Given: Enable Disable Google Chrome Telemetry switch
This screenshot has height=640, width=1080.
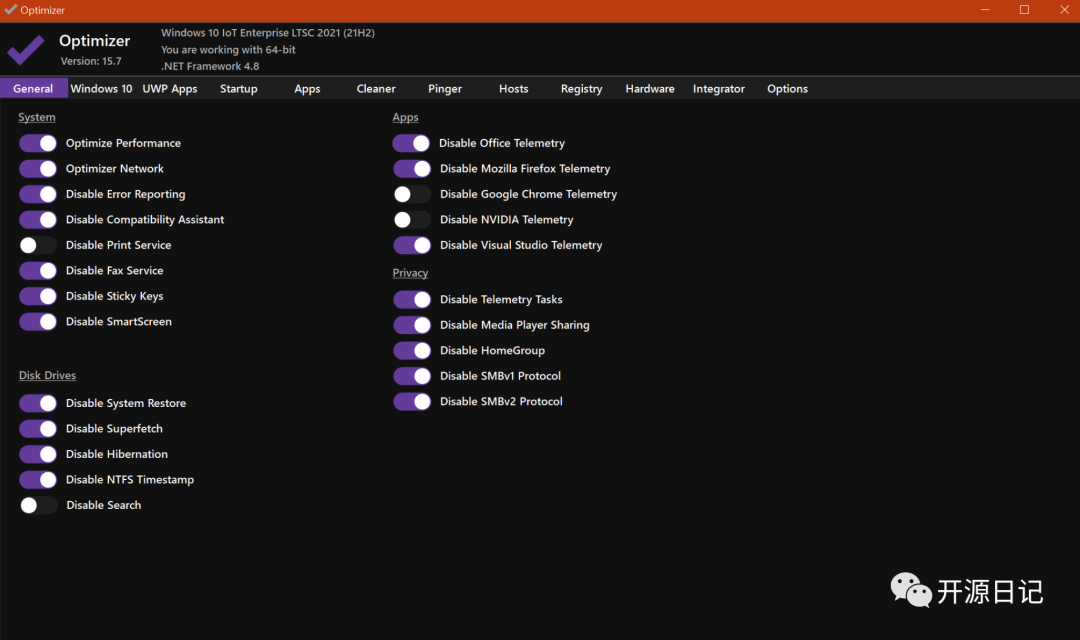Looking at the screenshot, I should pos(412,194).
